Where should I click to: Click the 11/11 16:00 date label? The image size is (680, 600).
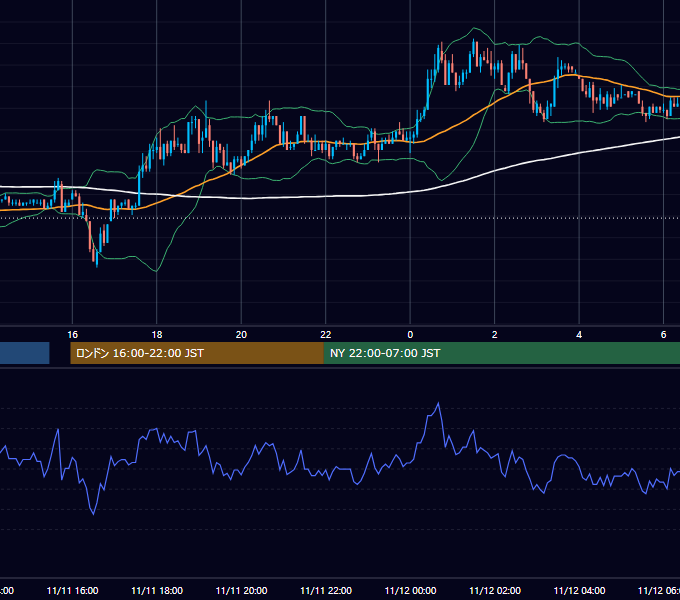pos(72,590)
